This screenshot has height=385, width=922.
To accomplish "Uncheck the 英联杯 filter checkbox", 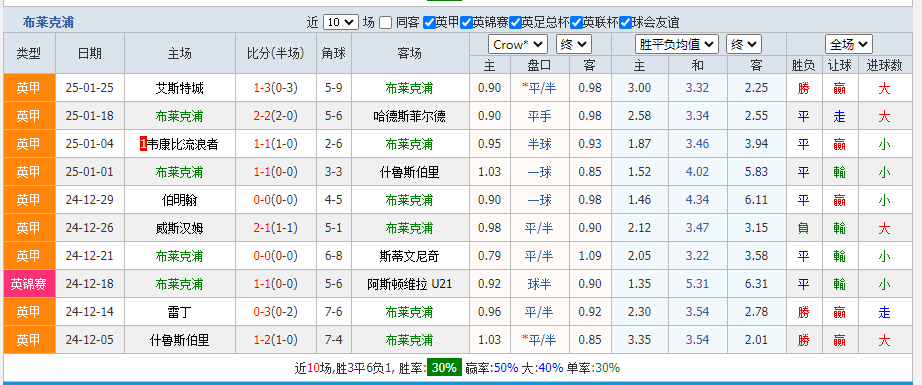I will (x=576, y=23).
